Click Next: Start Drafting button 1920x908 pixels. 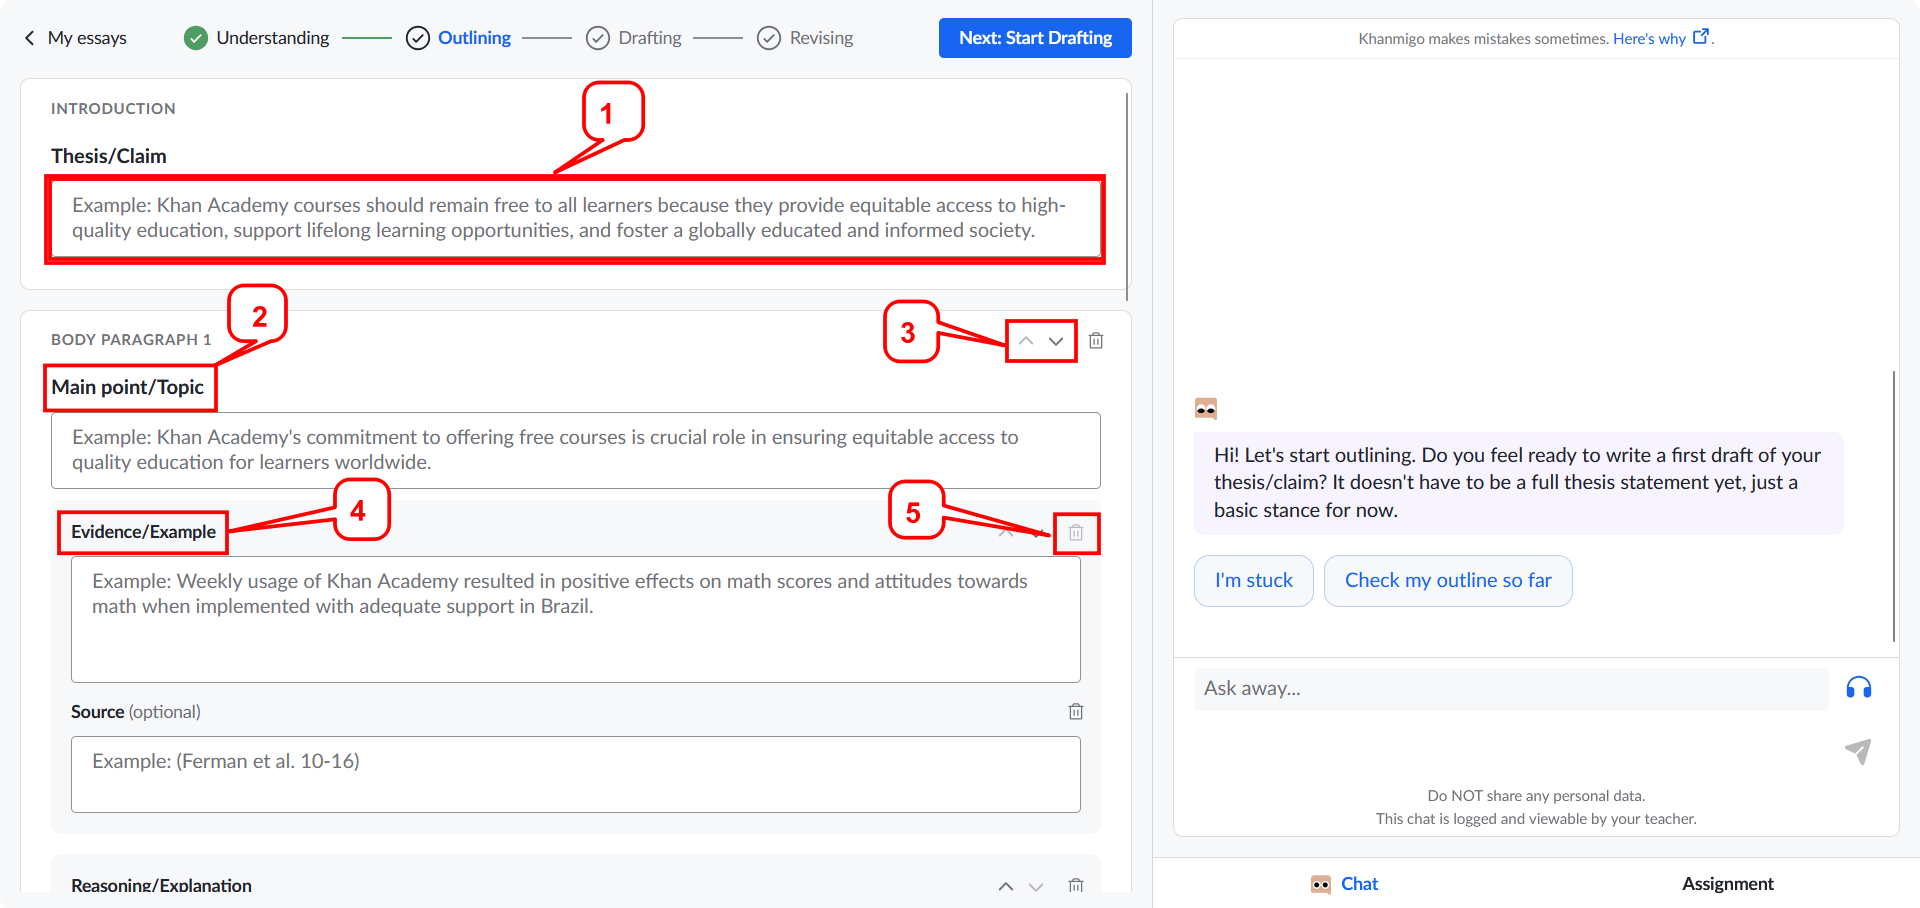point(1035,38)
